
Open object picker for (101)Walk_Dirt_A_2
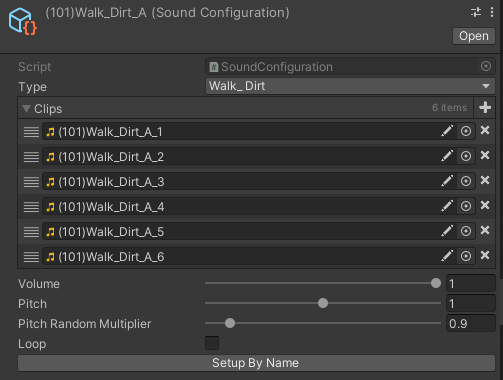tap(466, 156)
